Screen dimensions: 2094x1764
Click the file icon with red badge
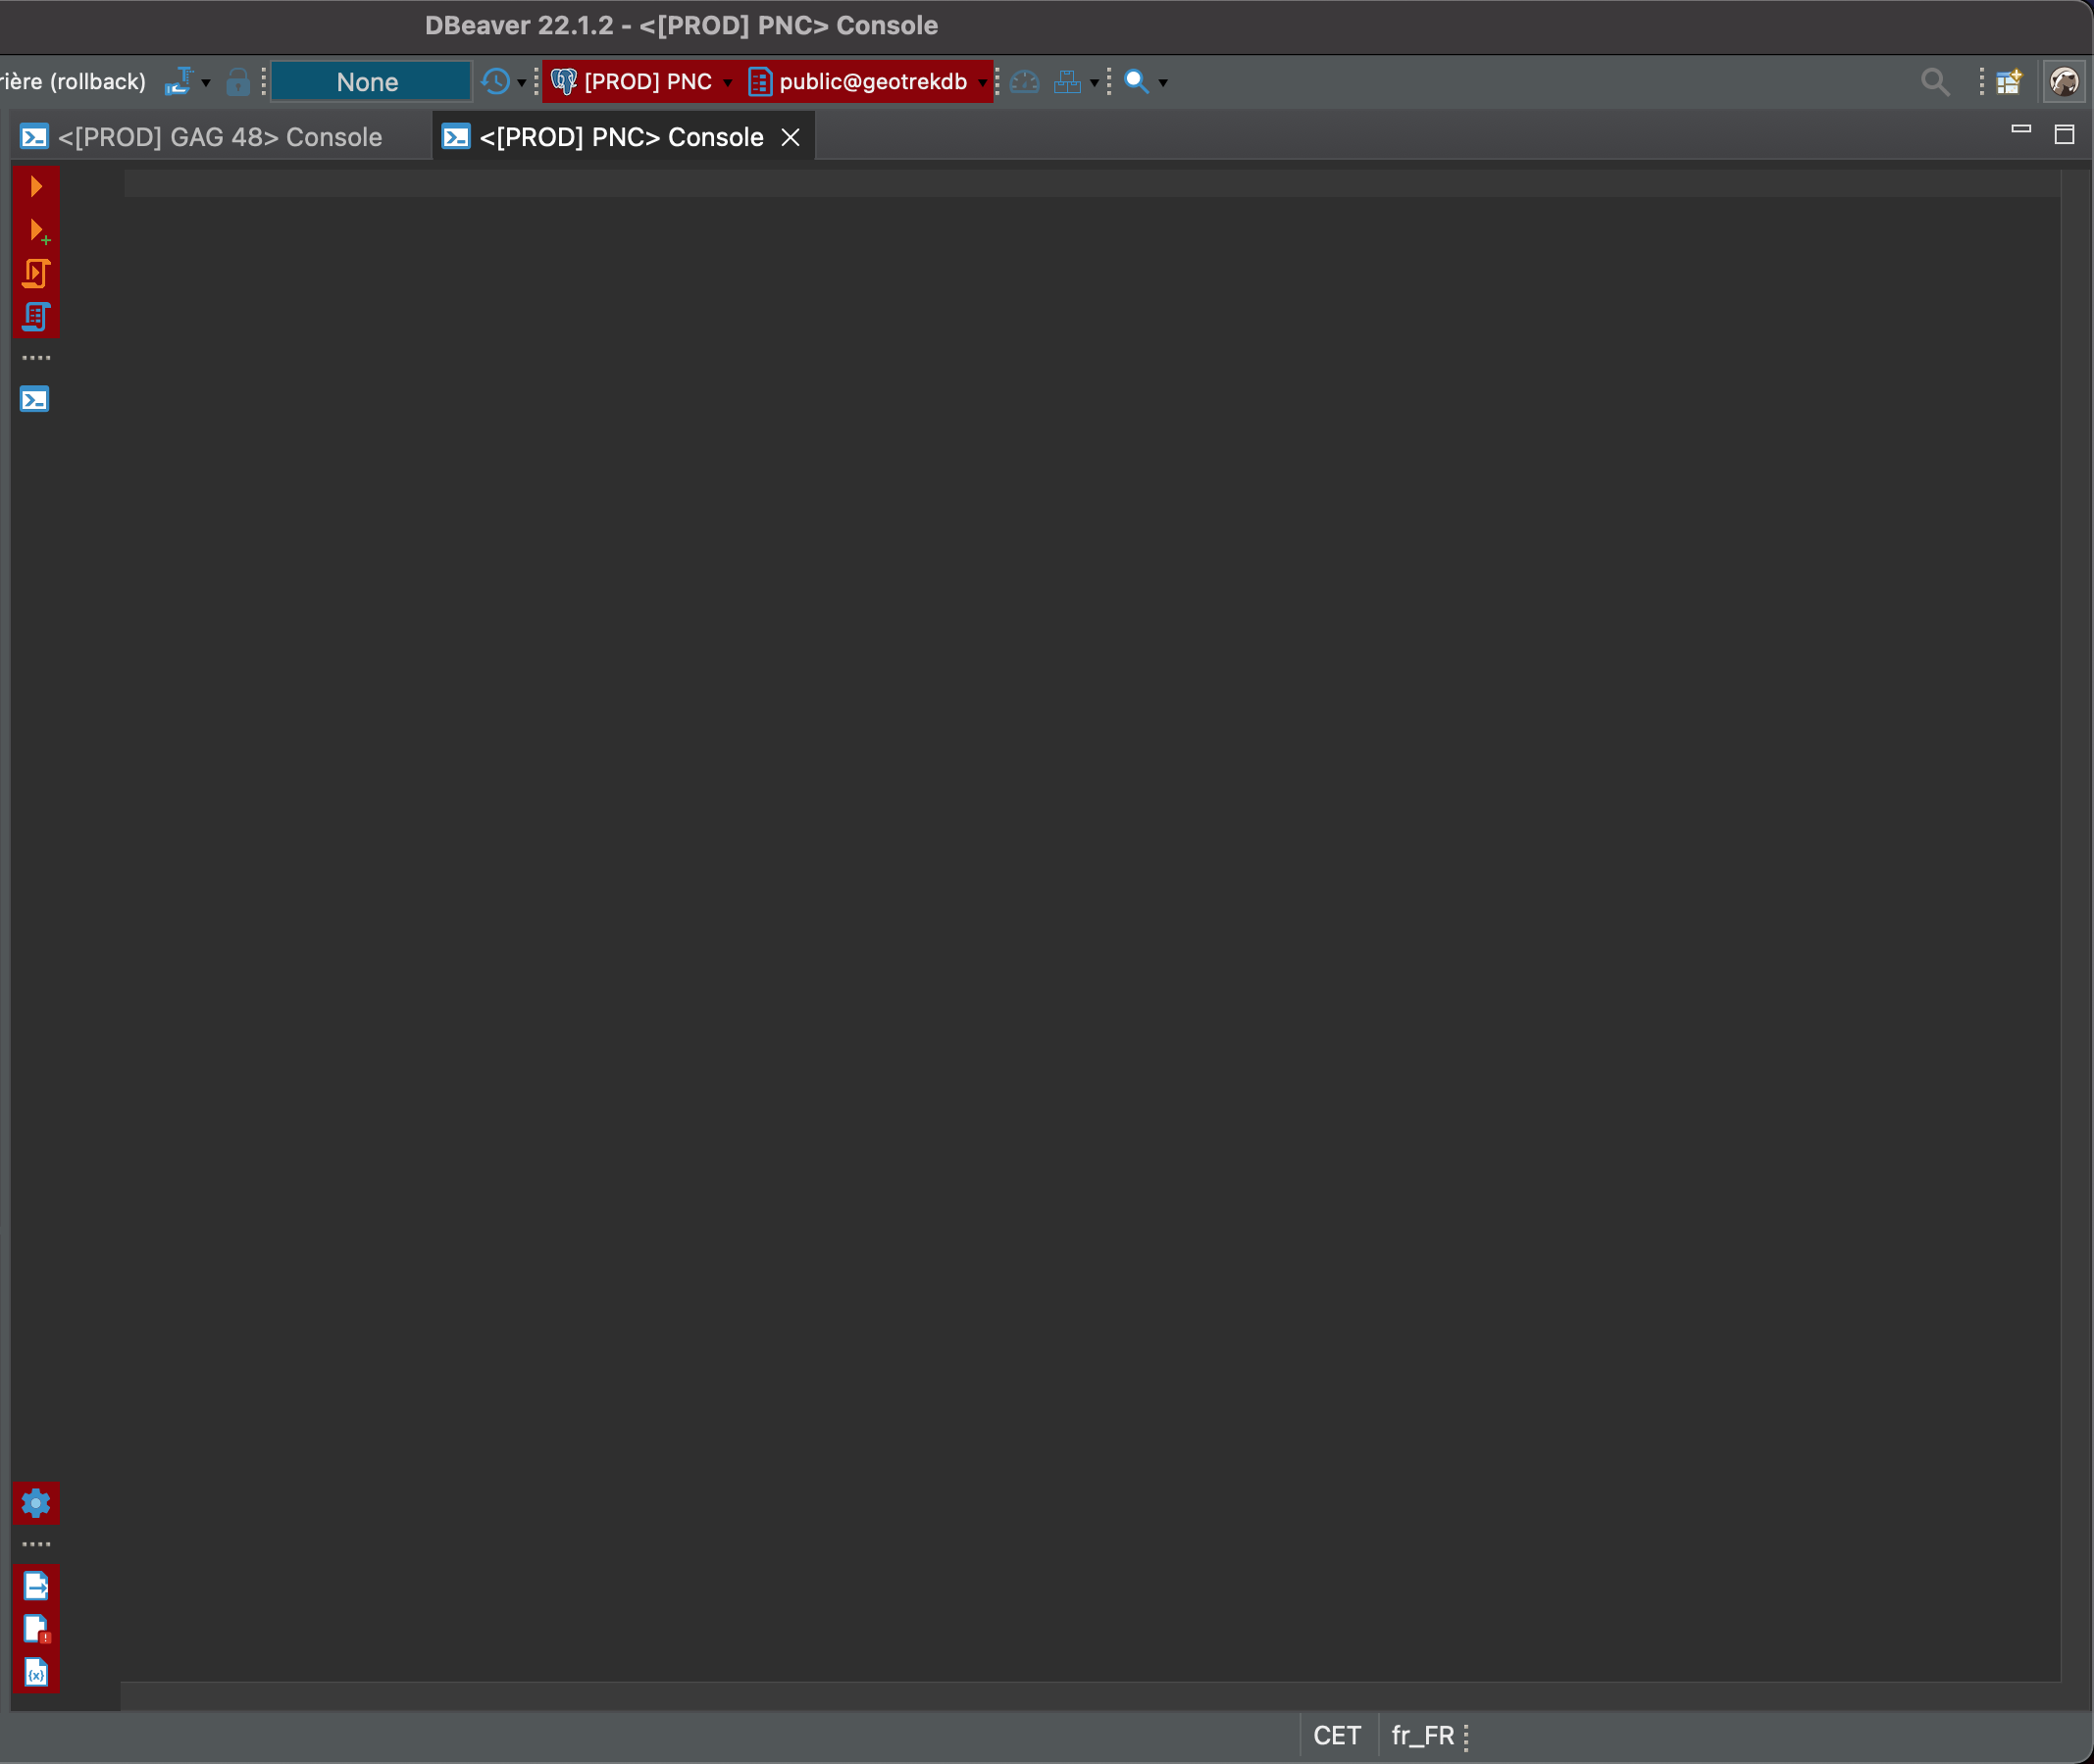coord(37,1629)
